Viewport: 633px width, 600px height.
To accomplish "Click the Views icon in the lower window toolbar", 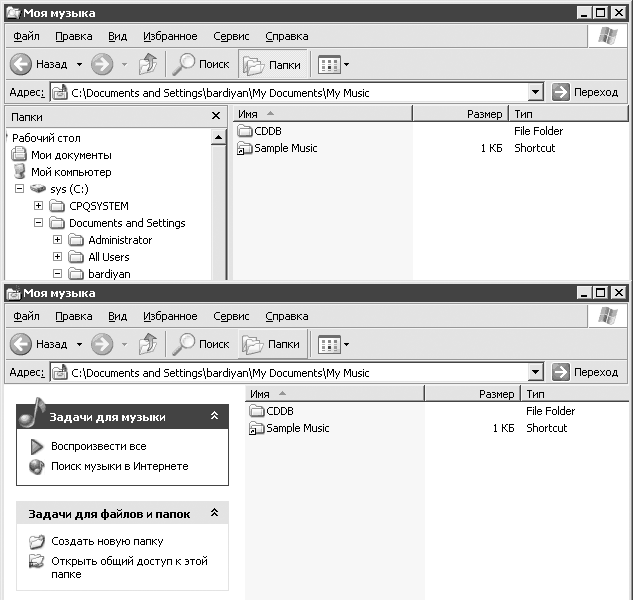I will click(329, 344).
